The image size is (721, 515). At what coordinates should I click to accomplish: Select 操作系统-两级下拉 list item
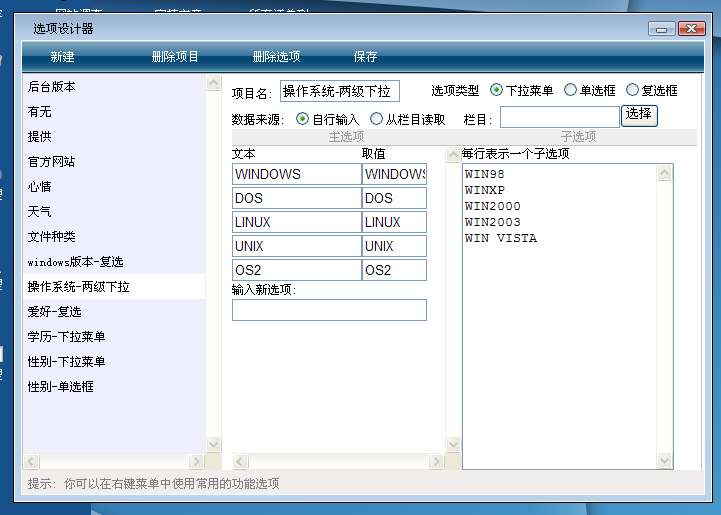pyautogui.click(x=114, y=286)
